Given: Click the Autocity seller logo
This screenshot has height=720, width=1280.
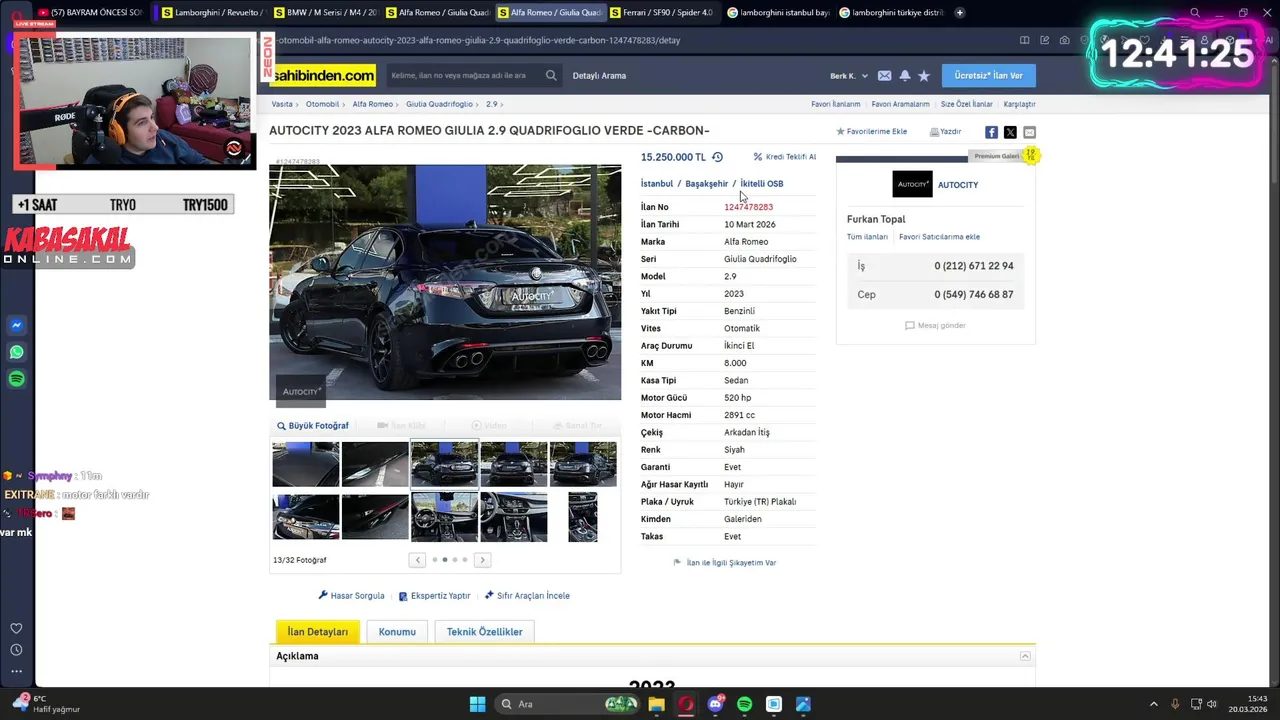Looking at the screenshot, I should [912, 184].
